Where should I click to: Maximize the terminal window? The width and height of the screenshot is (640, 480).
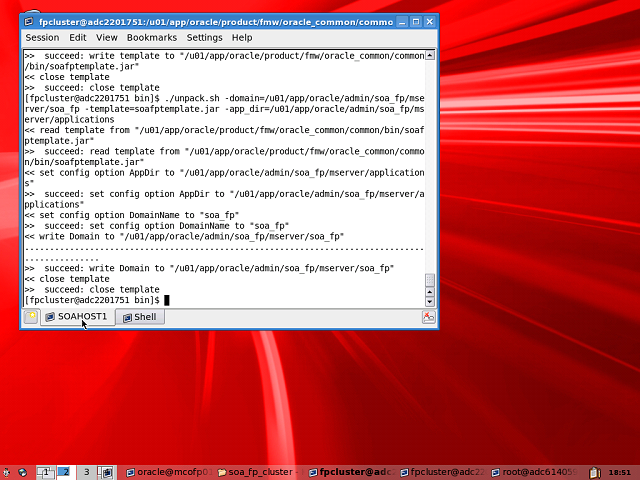tap(416, 22)
